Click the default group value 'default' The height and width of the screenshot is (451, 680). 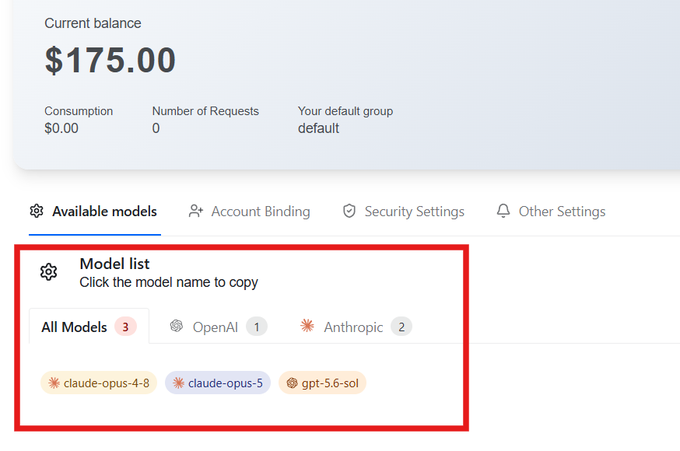[318, 128]
